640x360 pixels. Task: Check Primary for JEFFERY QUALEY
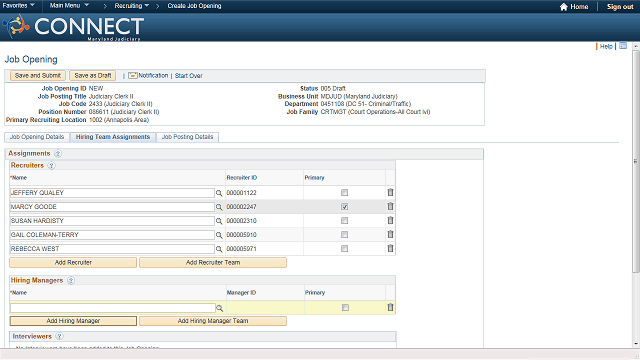pos(344,193)
